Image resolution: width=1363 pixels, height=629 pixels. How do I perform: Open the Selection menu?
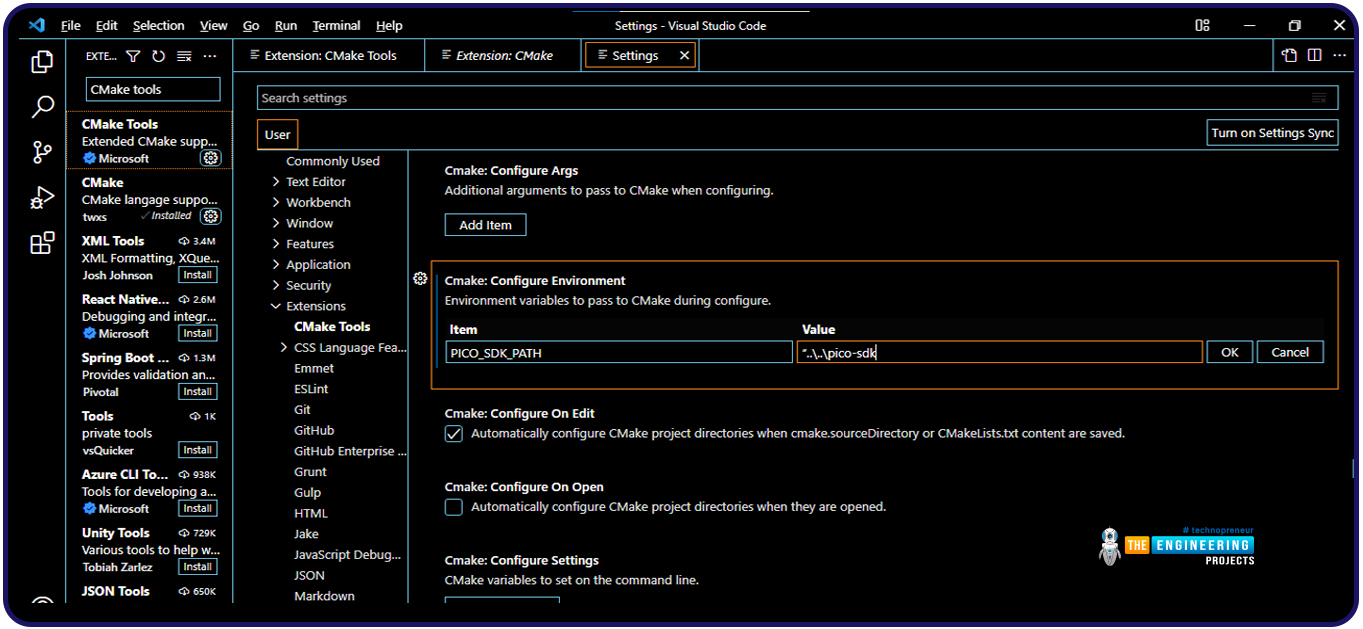click(158, 25)
